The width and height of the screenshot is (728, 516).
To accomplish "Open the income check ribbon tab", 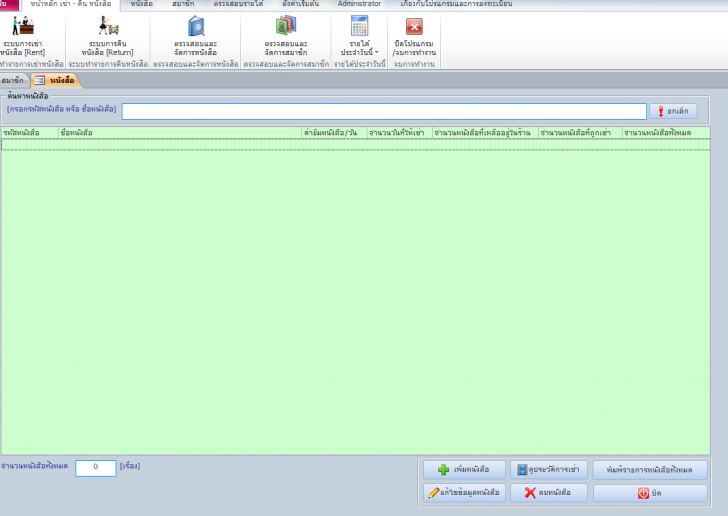I will [x=238, y=4].
